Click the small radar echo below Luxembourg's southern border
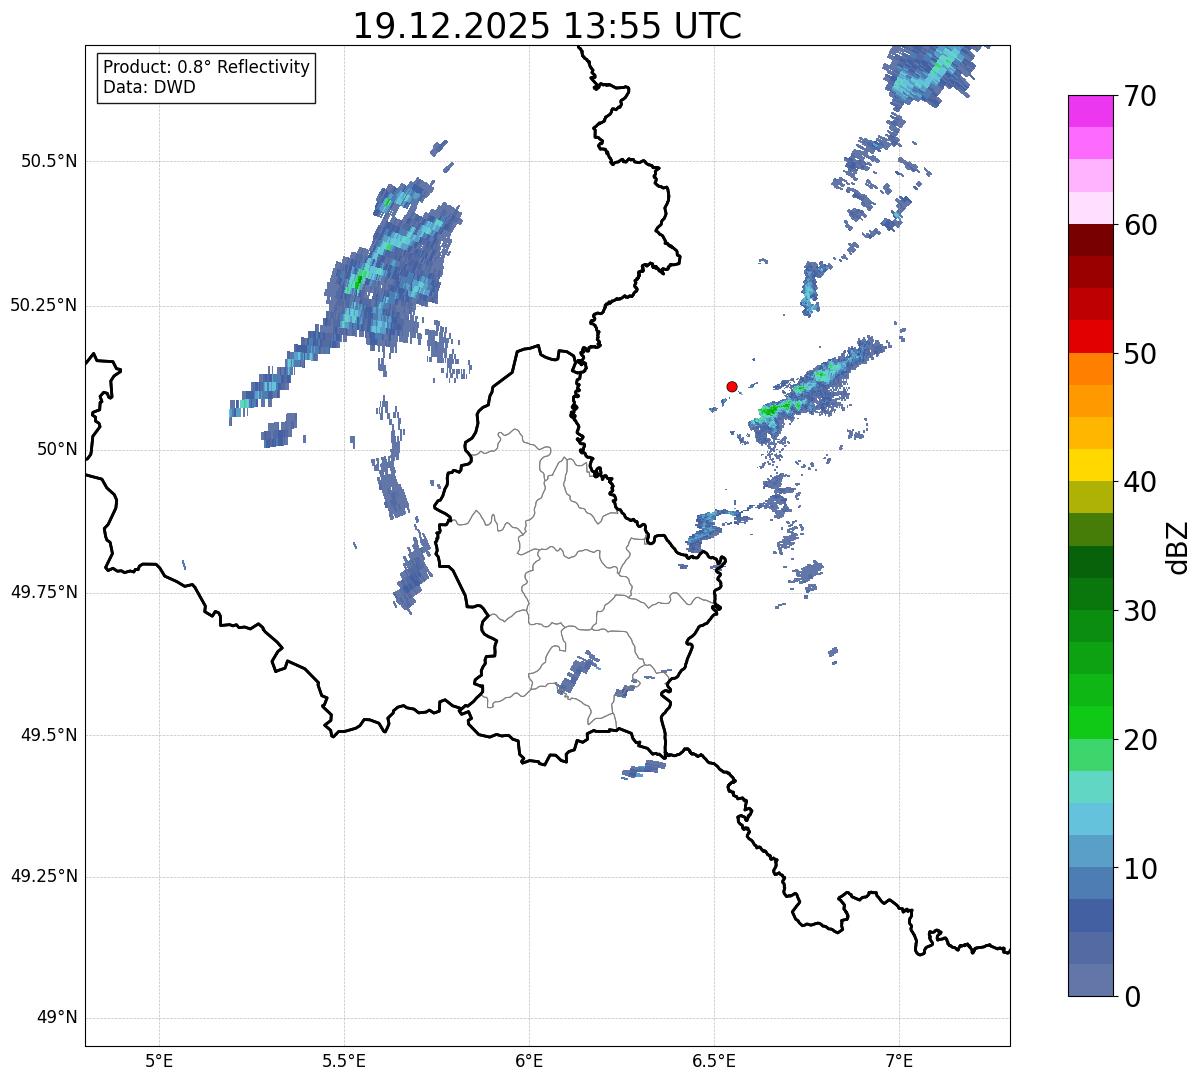Viewport: 1202px width, 1081px height. [643, 770]
